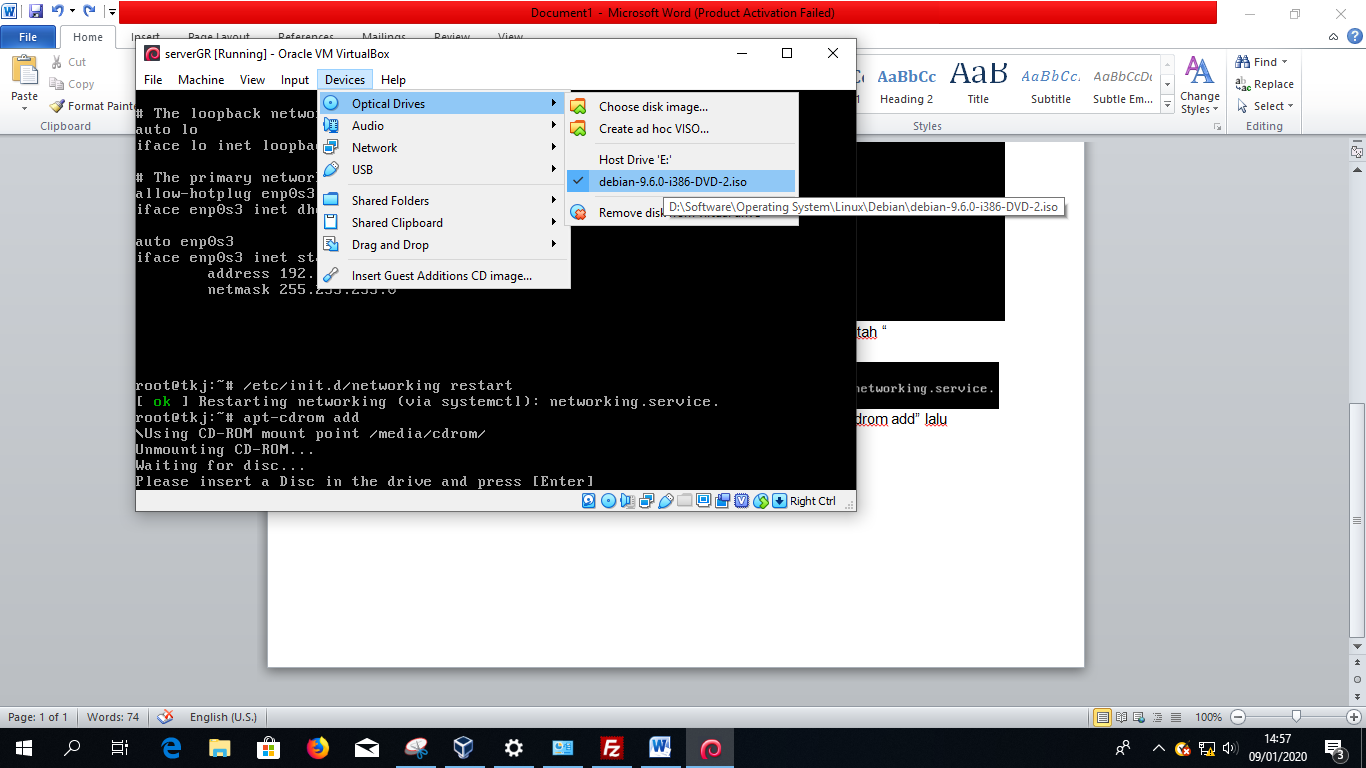Click the keyboard capture arrow icon beside Right Ctrl
The width and height of the screenshot is (1366, 768).
tap(779, 501)
